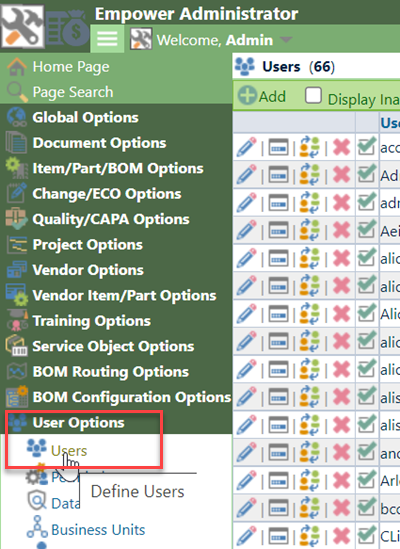Open Page Search in sidebar
Screen dimensions: 400x549
point(73,92)
